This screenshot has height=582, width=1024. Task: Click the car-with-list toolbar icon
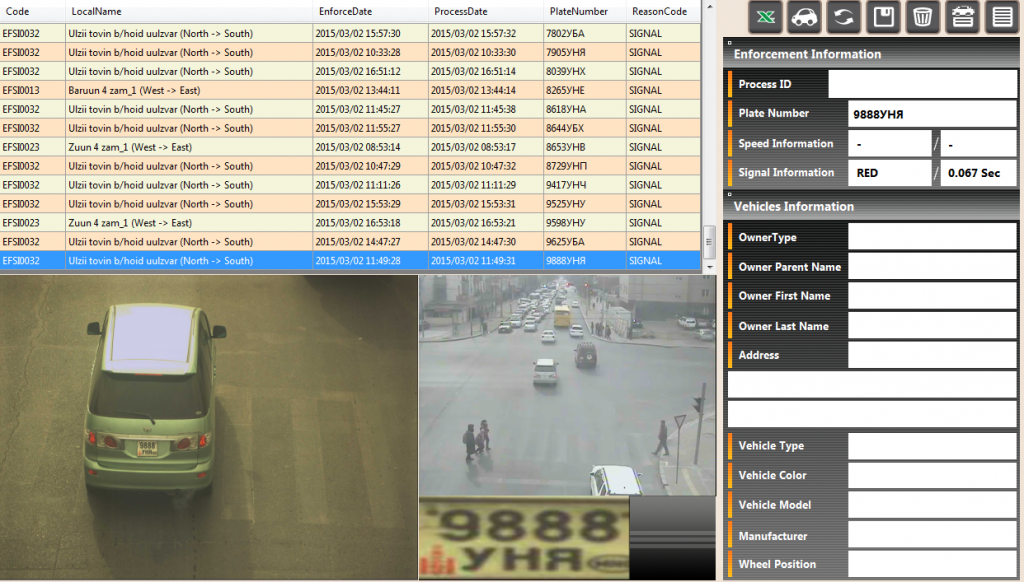[961, 17]
